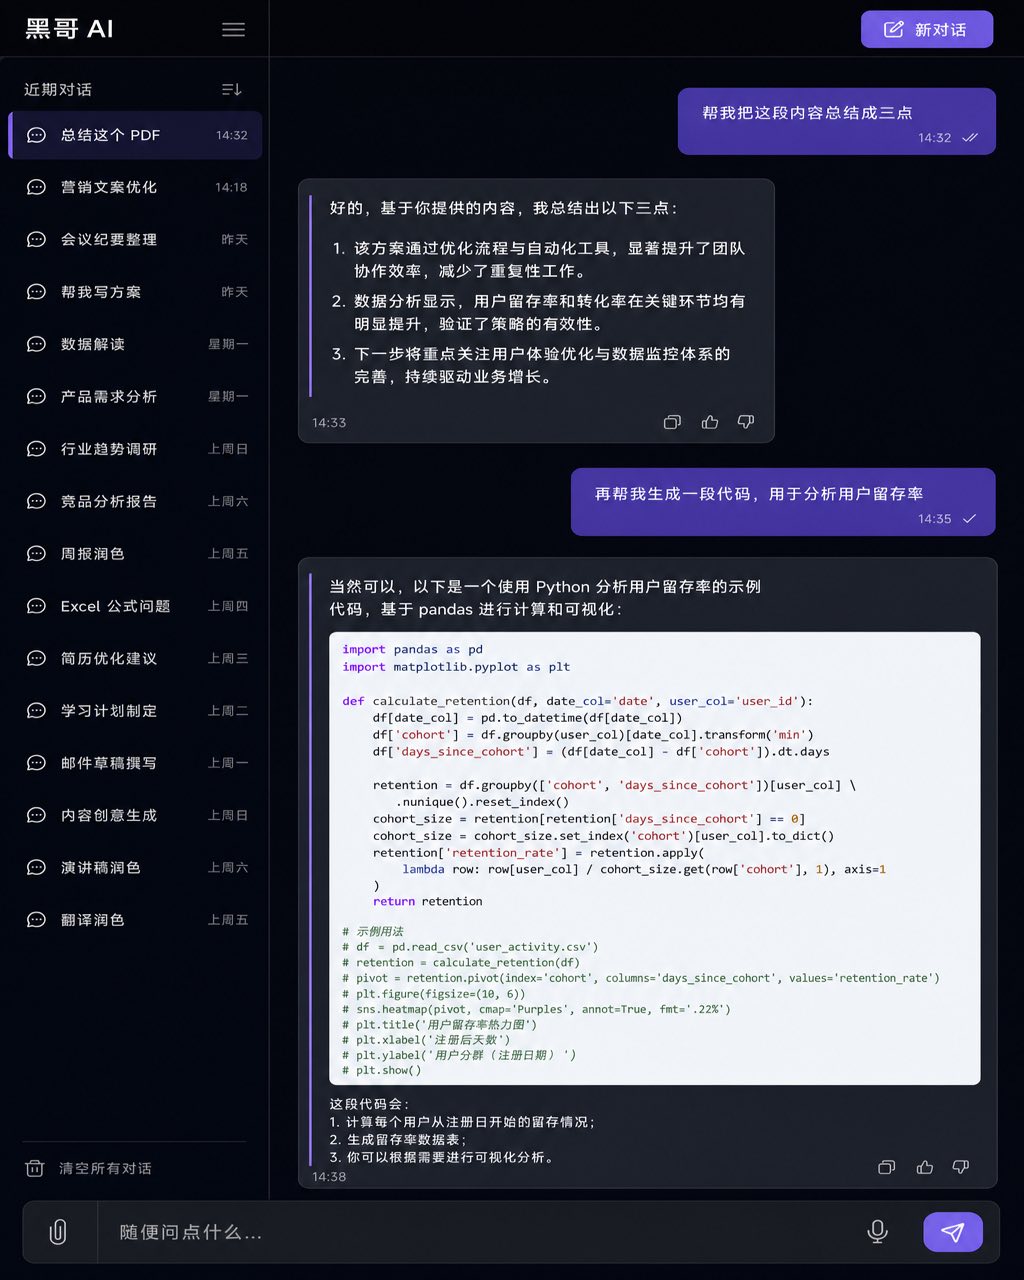1024x1280 pixels.
Task: Click chat bubble icon beside 竞品分析报告
Action: 36,501
